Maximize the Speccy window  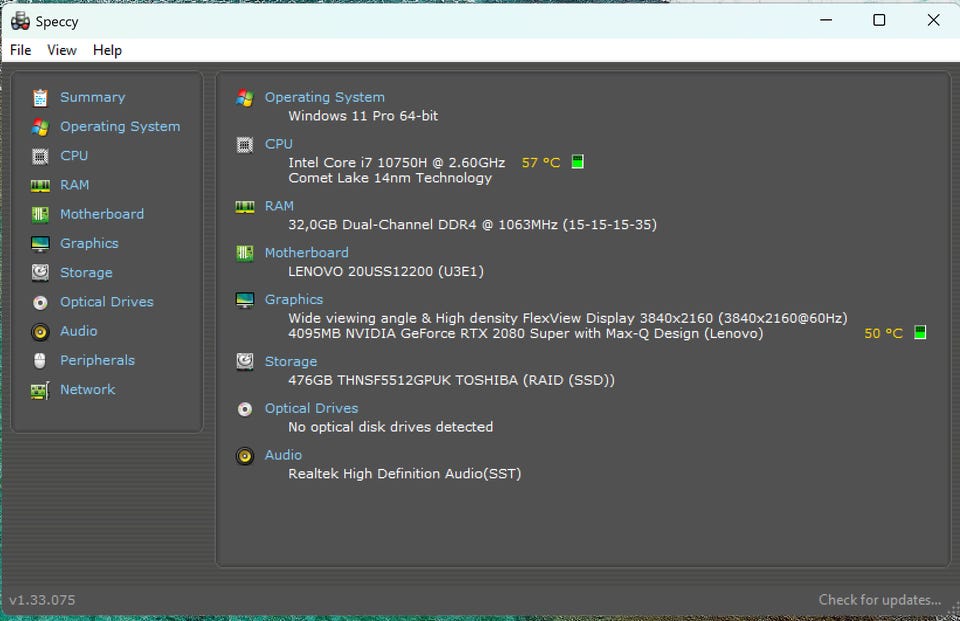pos(879,20)
